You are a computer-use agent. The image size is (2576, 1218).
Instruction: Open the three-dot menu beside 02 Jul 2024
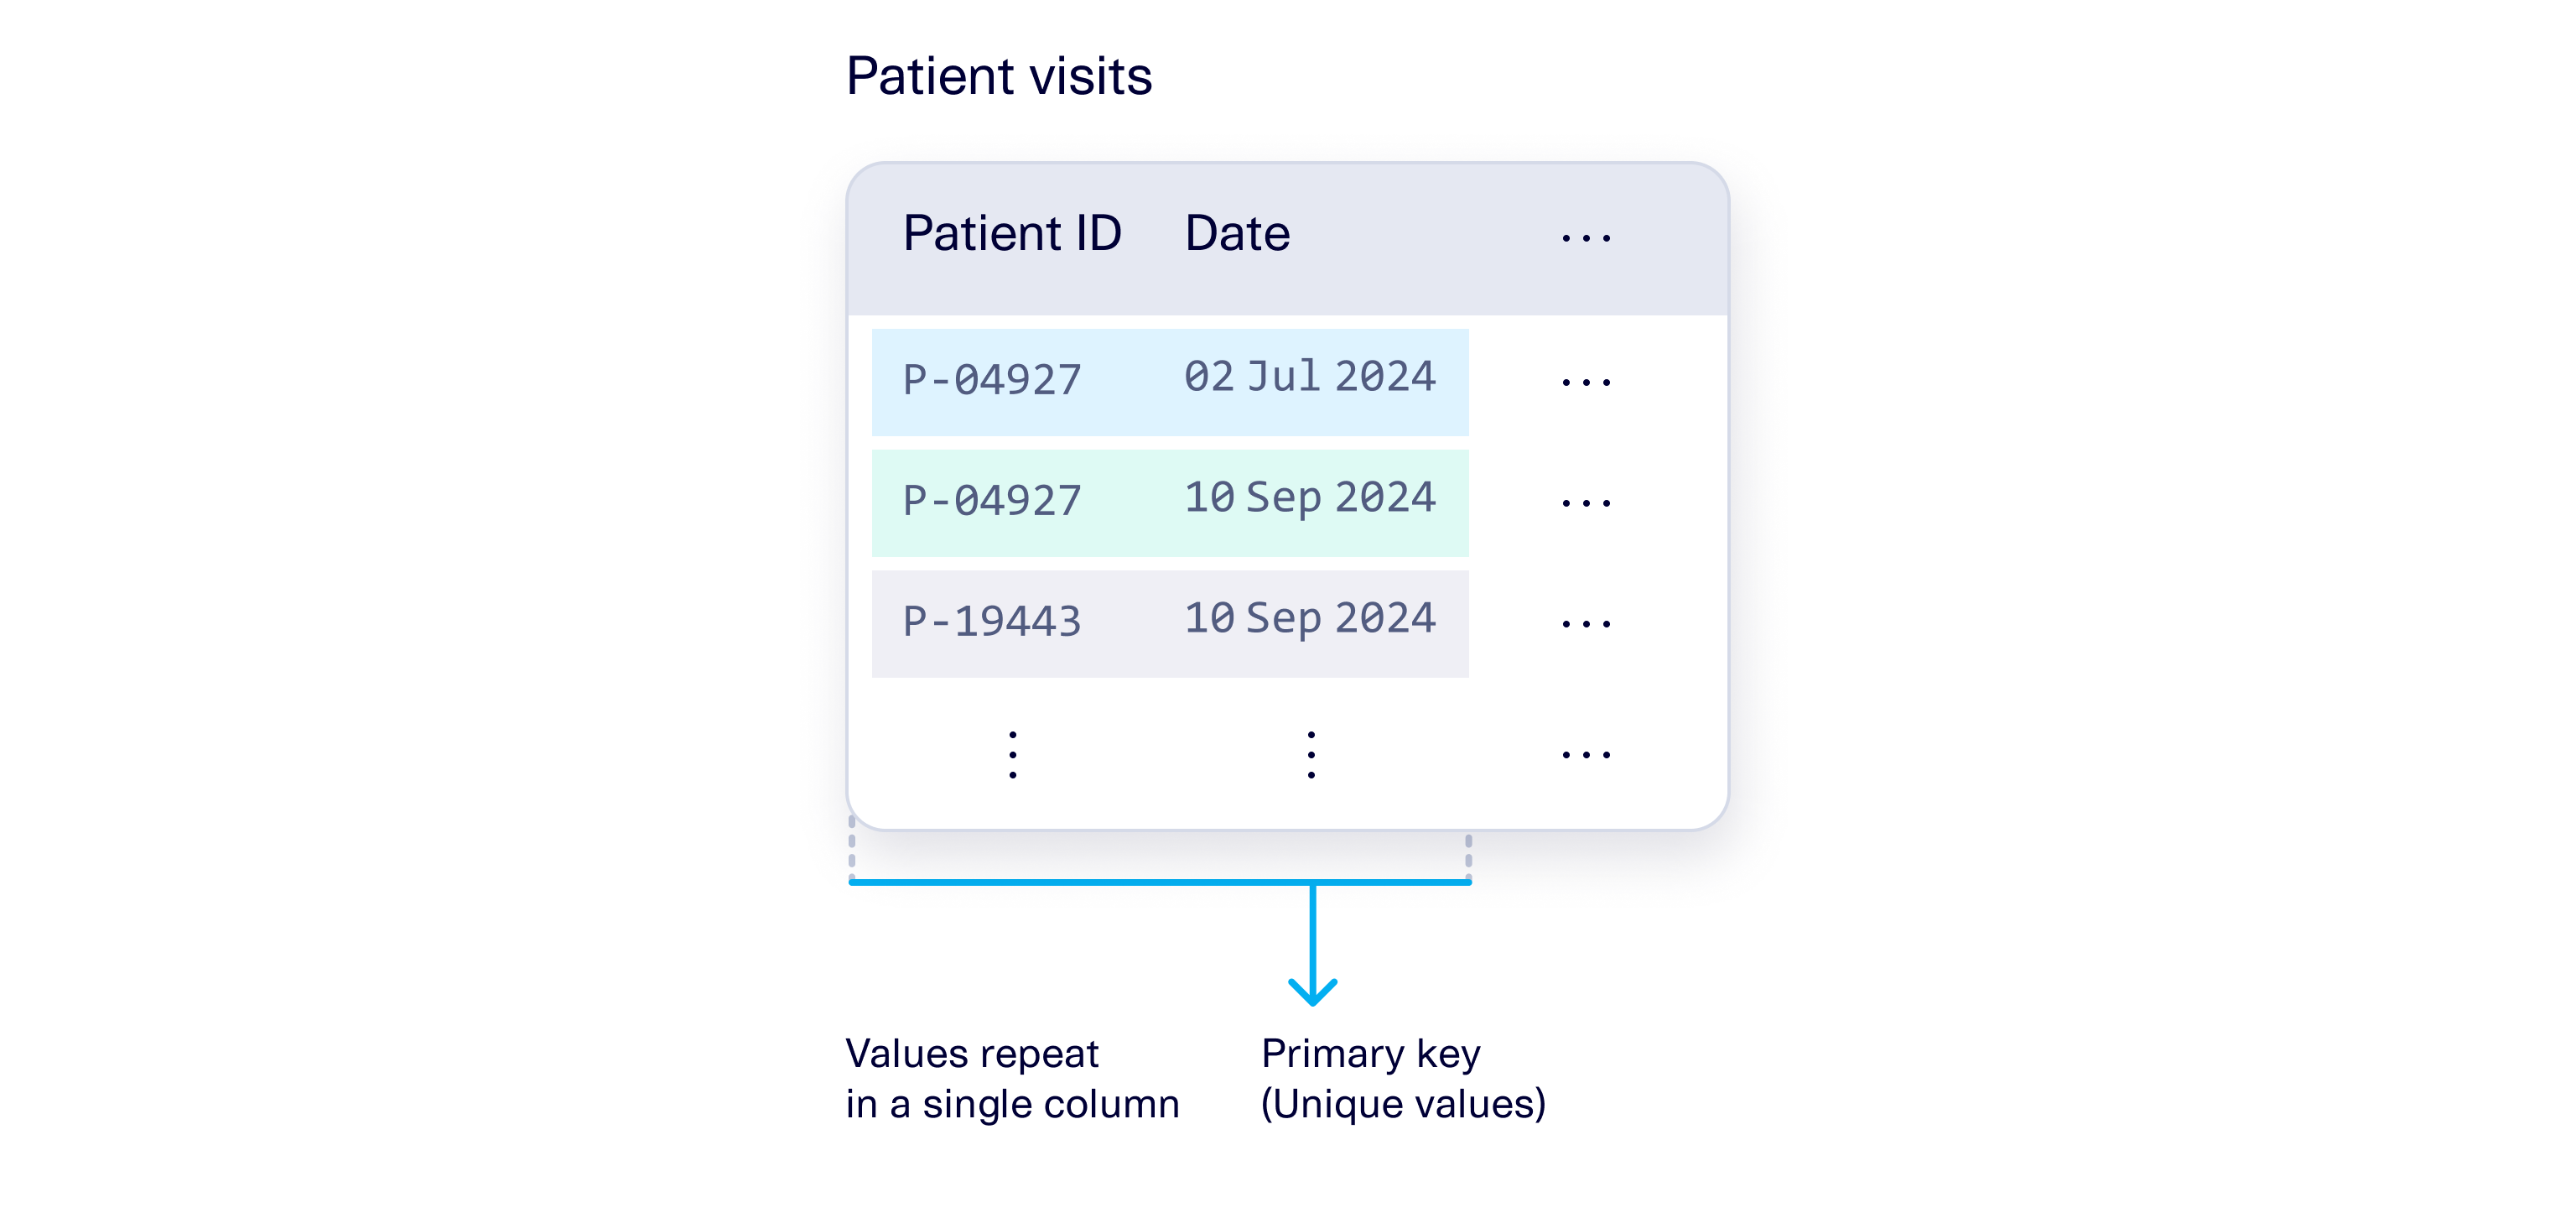pos(1585,382)
